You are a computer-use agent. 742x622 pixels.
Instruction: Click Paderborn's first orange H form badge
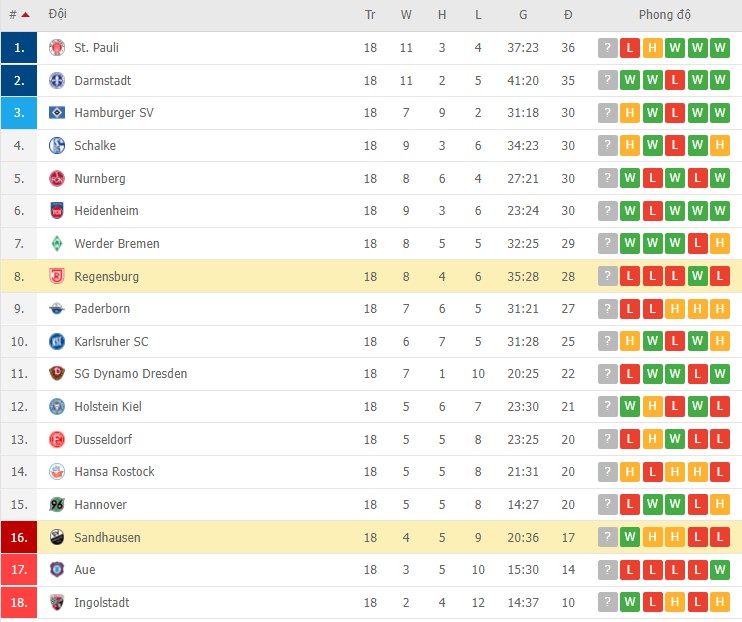coord(675,309)
